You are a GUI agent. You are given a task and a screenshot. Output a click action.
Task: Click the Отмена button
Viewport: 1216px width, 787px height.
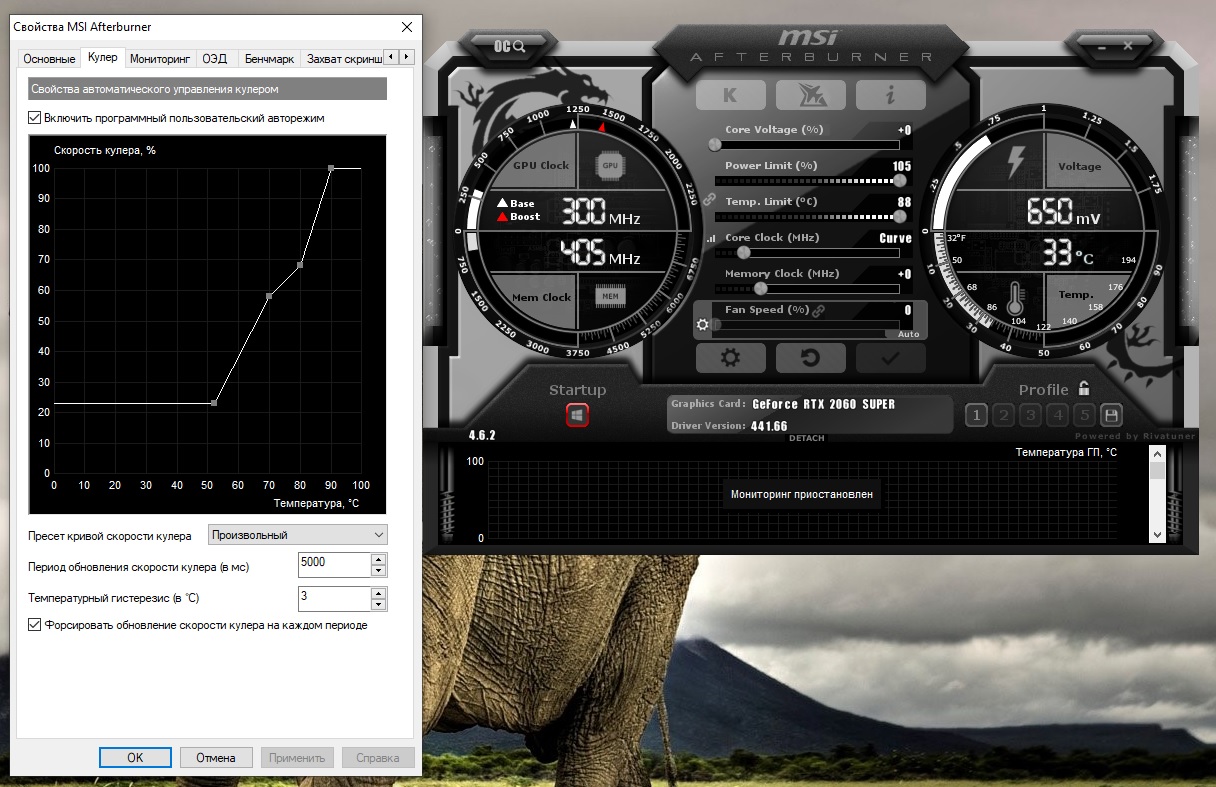click(216, 758)
